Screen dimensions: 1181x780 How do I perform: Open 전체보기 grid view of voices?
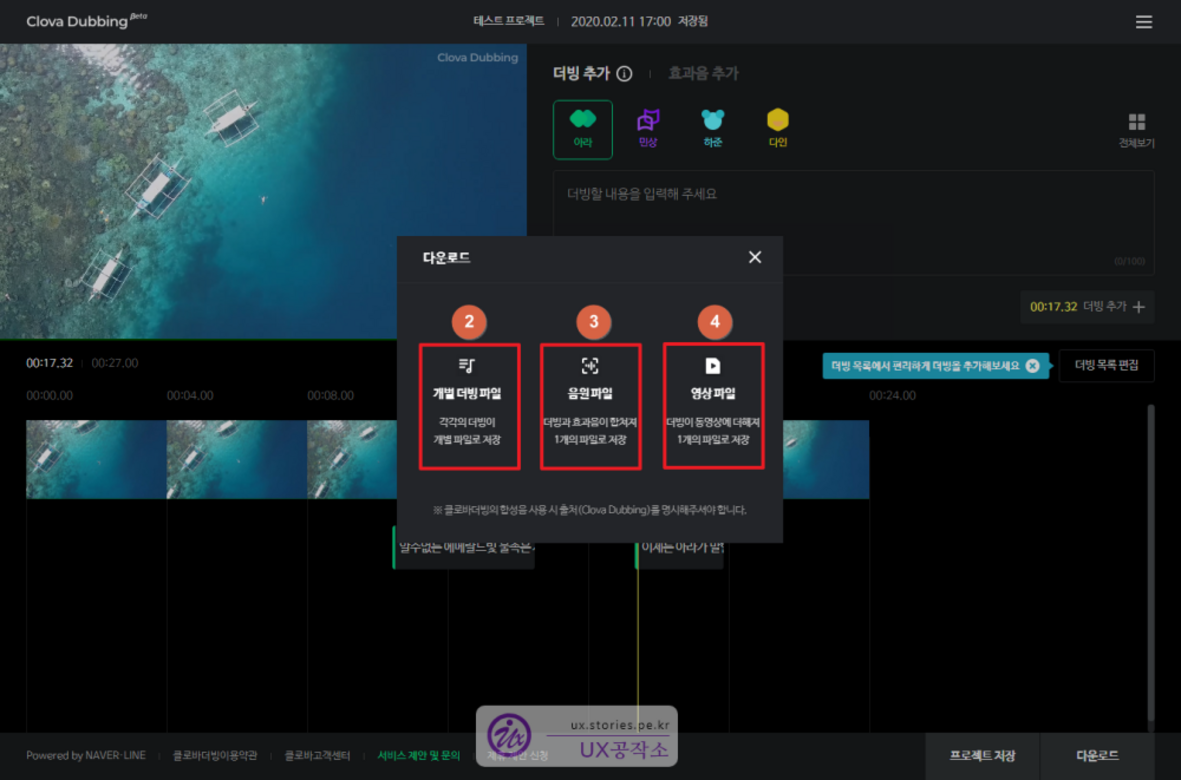[x=1136, y=130]
